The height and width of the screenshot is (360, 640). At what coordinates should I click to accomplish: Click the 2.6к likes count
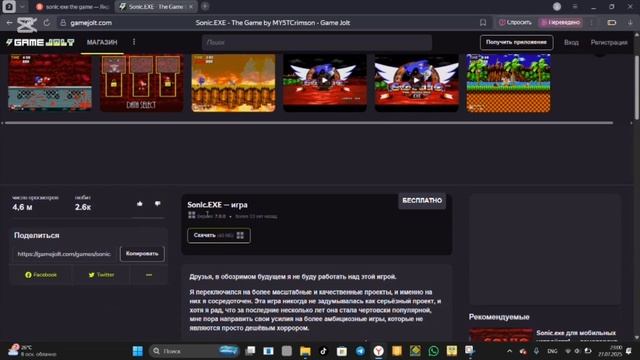coord(83,207)
